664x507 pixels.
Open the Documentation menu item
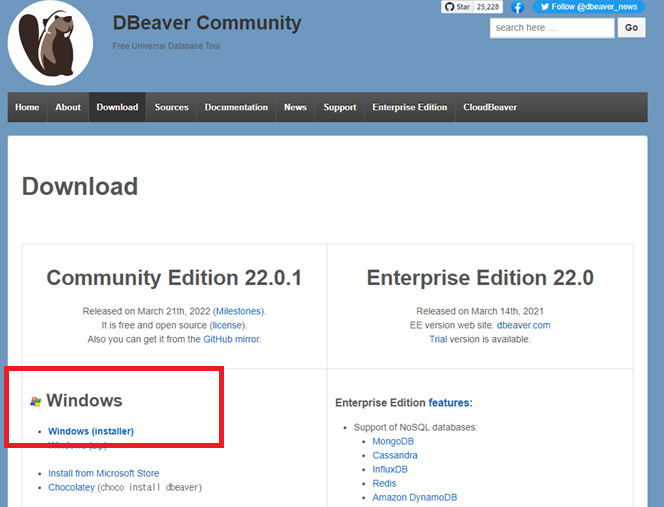[x=236, y=107]
